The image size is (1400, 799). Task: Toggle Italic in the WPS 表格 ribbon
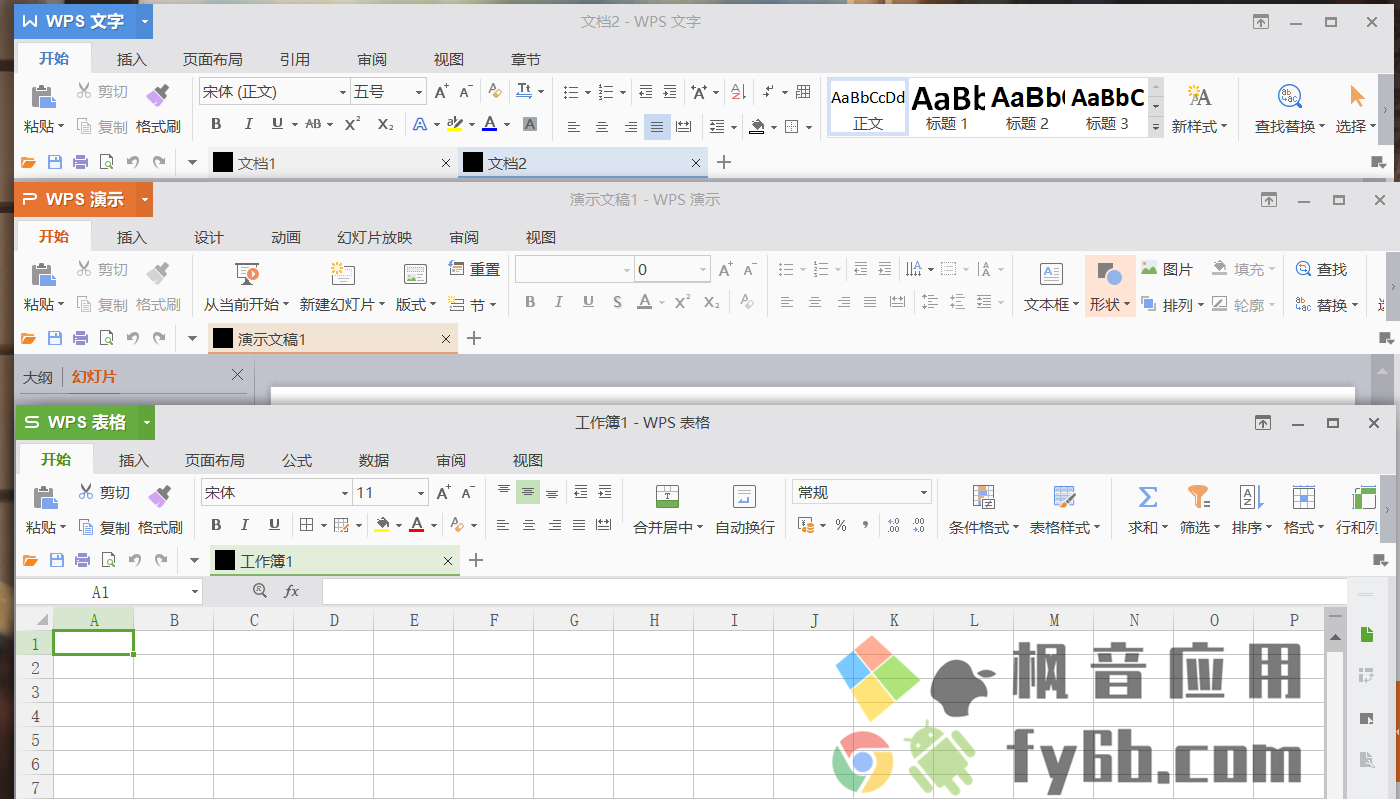click(x=245, y=525)
